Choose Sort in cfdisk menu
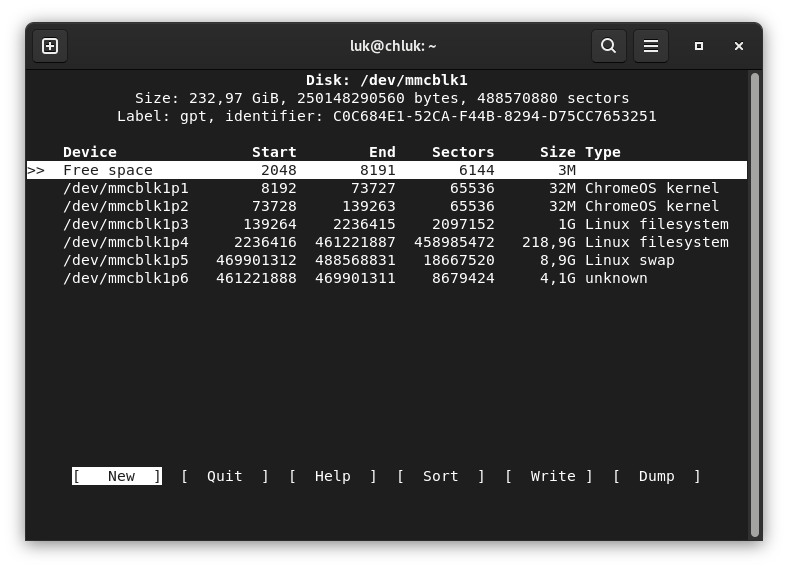Screen dimensions: 788x569 (441, 476)
